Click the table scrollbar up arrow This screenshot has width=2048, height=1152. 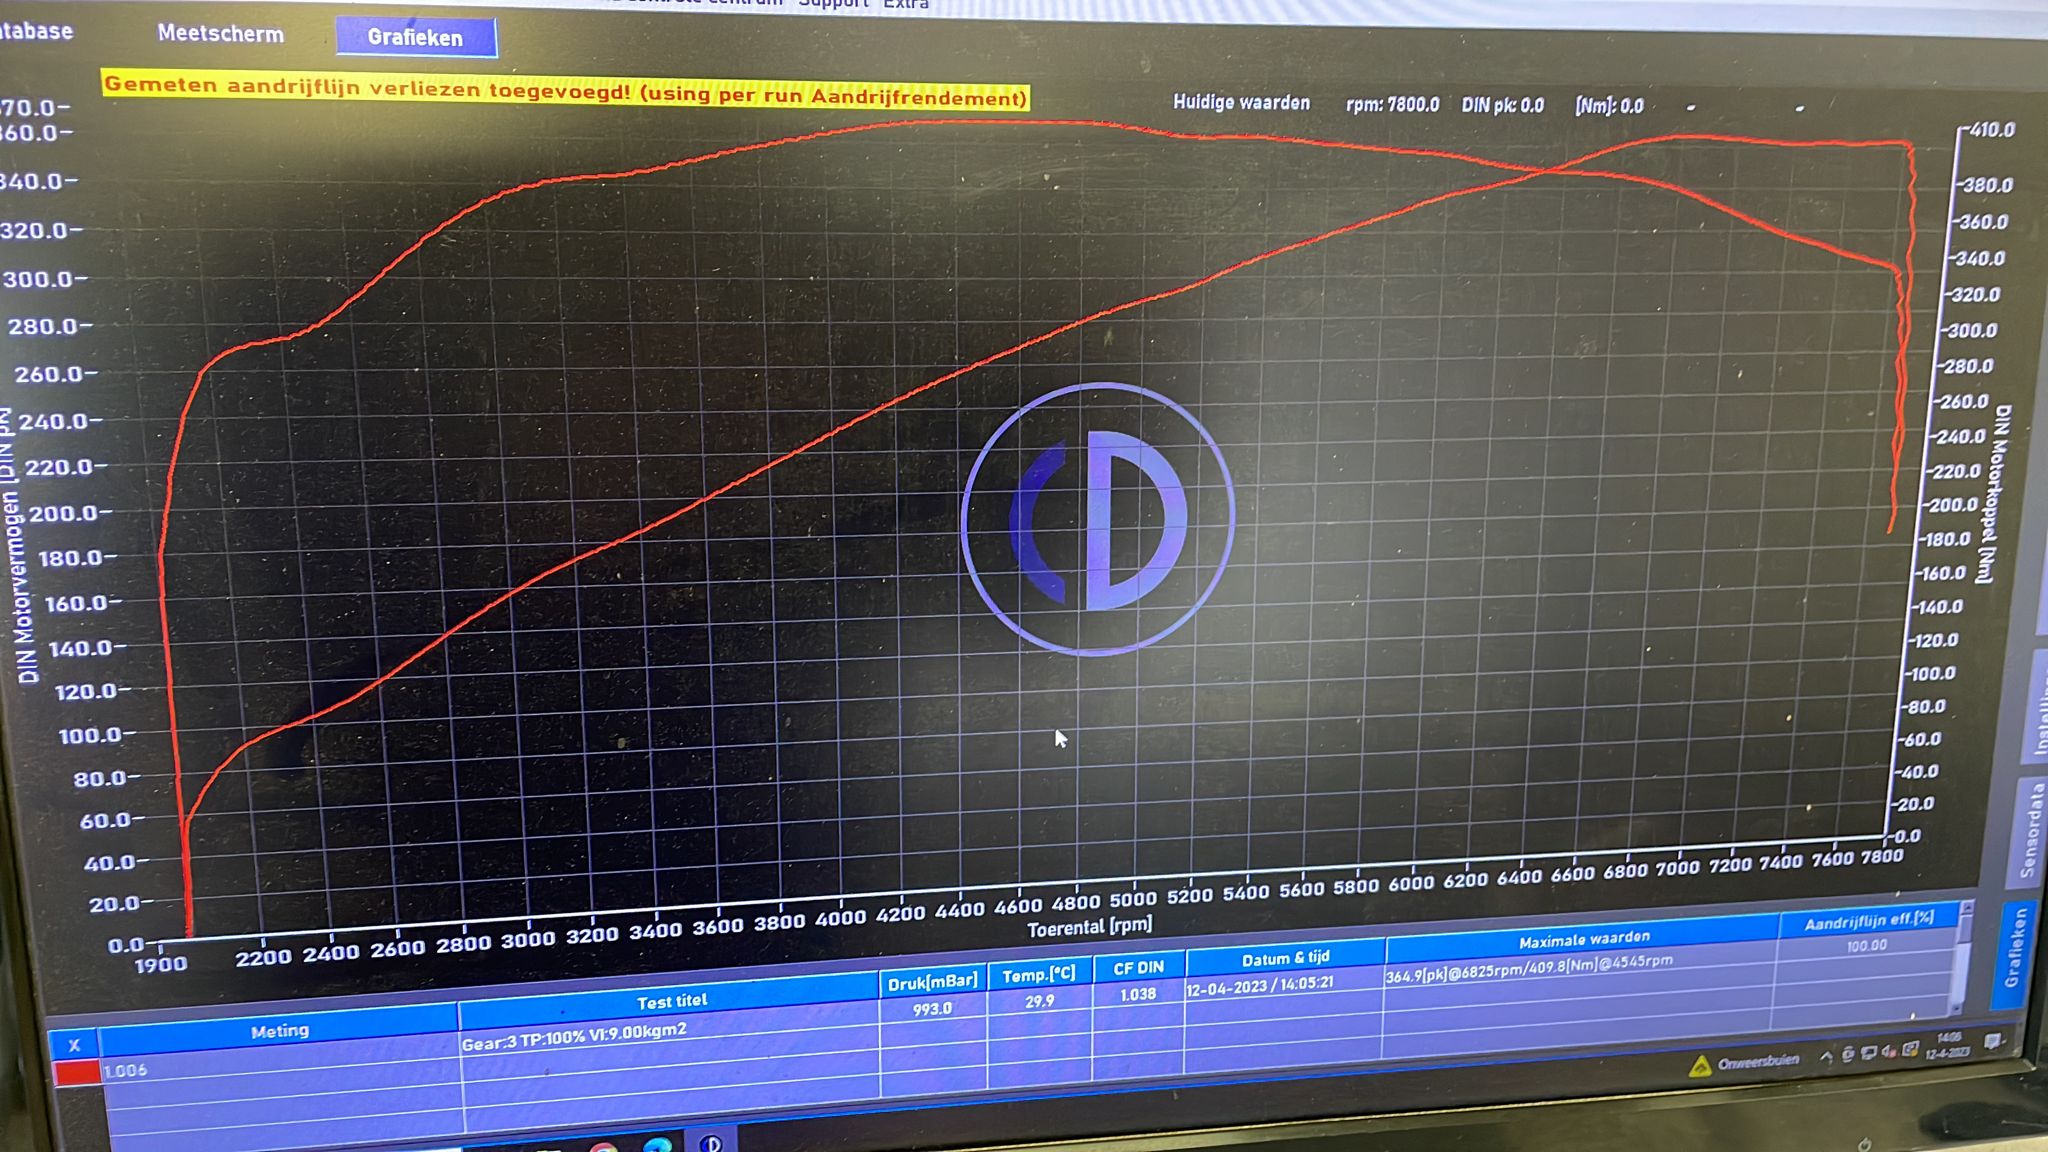click(x=1966, y=908)
